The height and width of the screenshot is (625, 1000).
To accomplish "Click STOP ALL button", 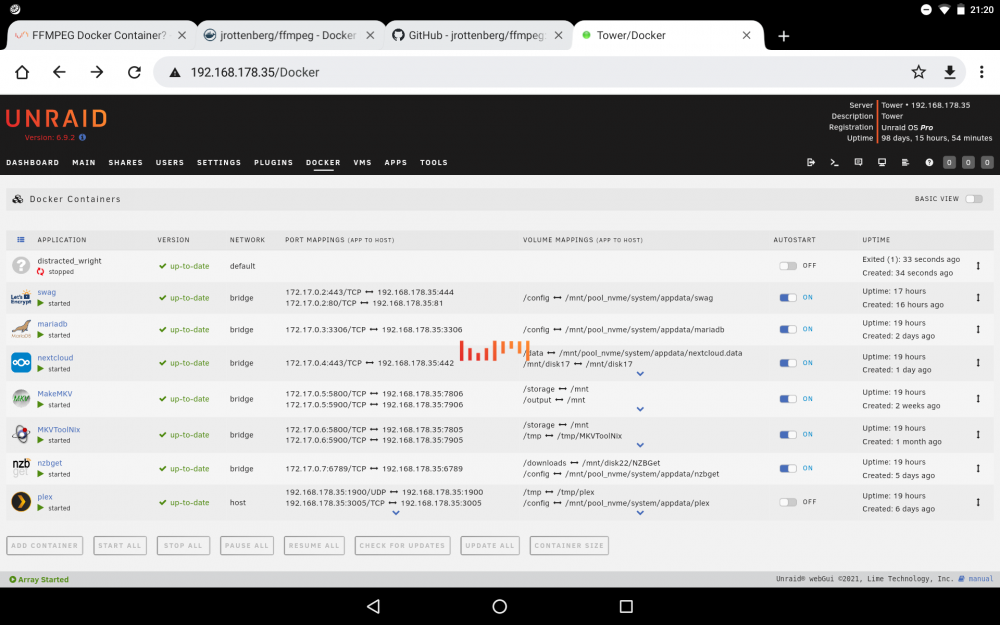I will click(x=183, y=545).
